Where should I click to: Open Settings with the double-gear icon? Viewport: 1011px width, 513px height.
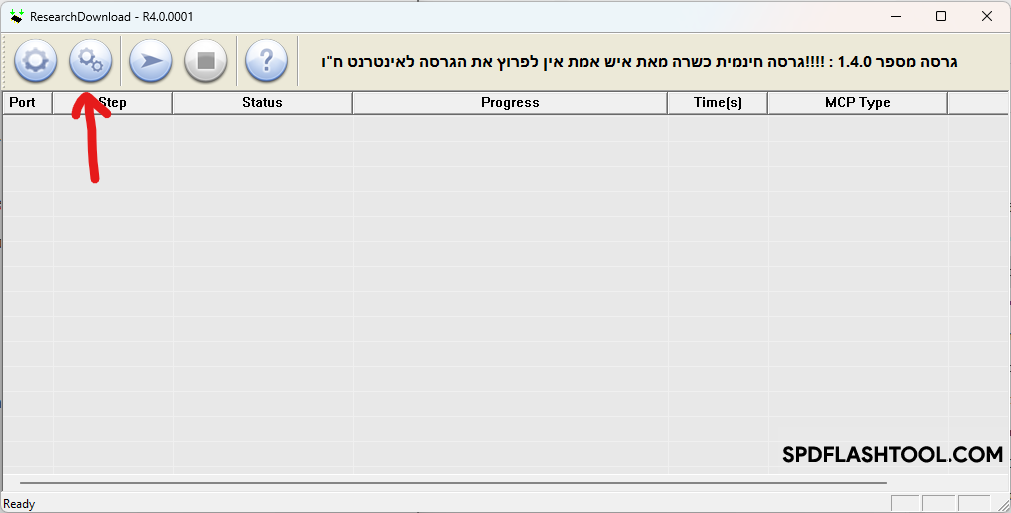[x=90, y=61]
